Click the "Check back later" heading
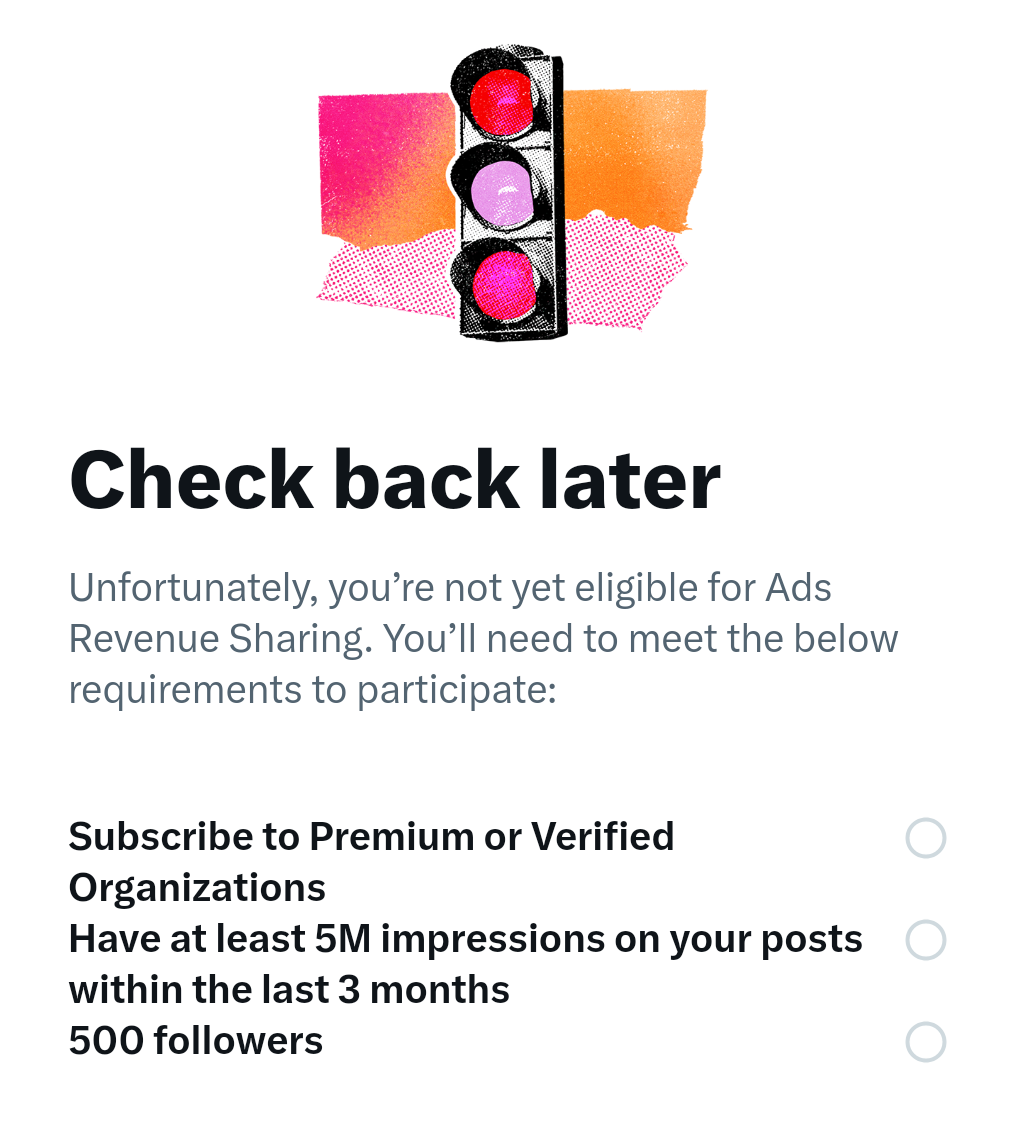 [394, 481]
